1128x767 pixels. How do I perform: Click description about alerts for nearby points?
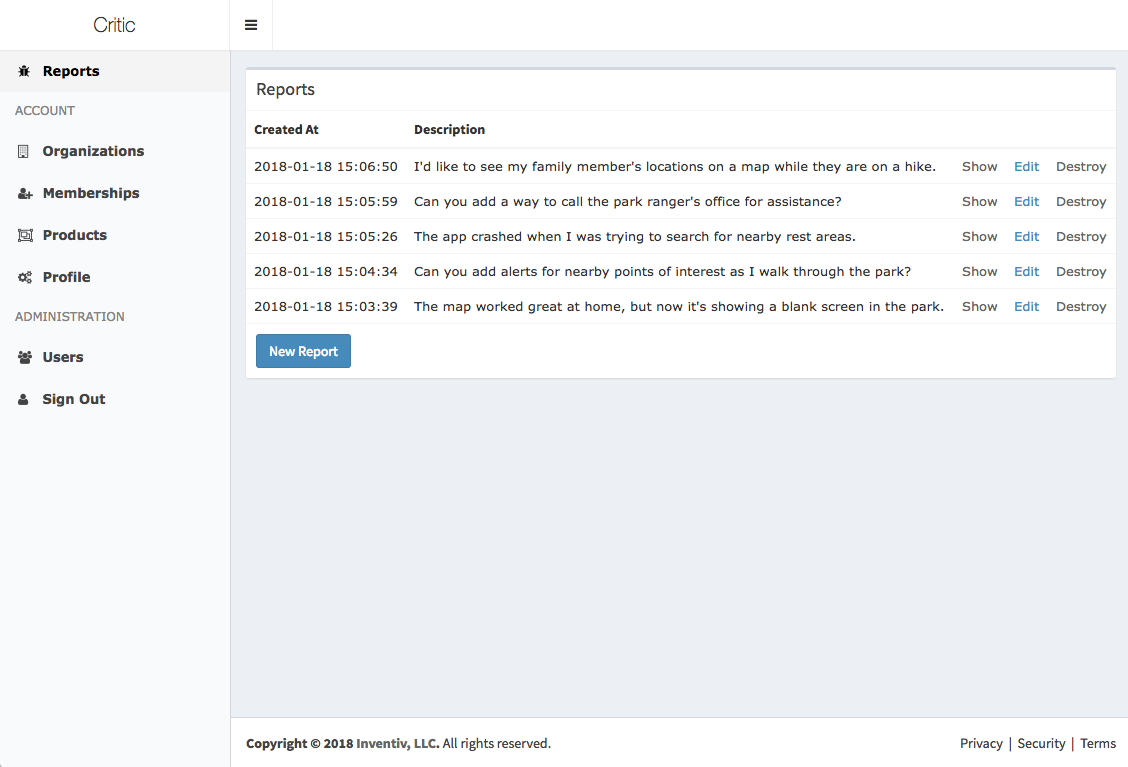point(663,271)
